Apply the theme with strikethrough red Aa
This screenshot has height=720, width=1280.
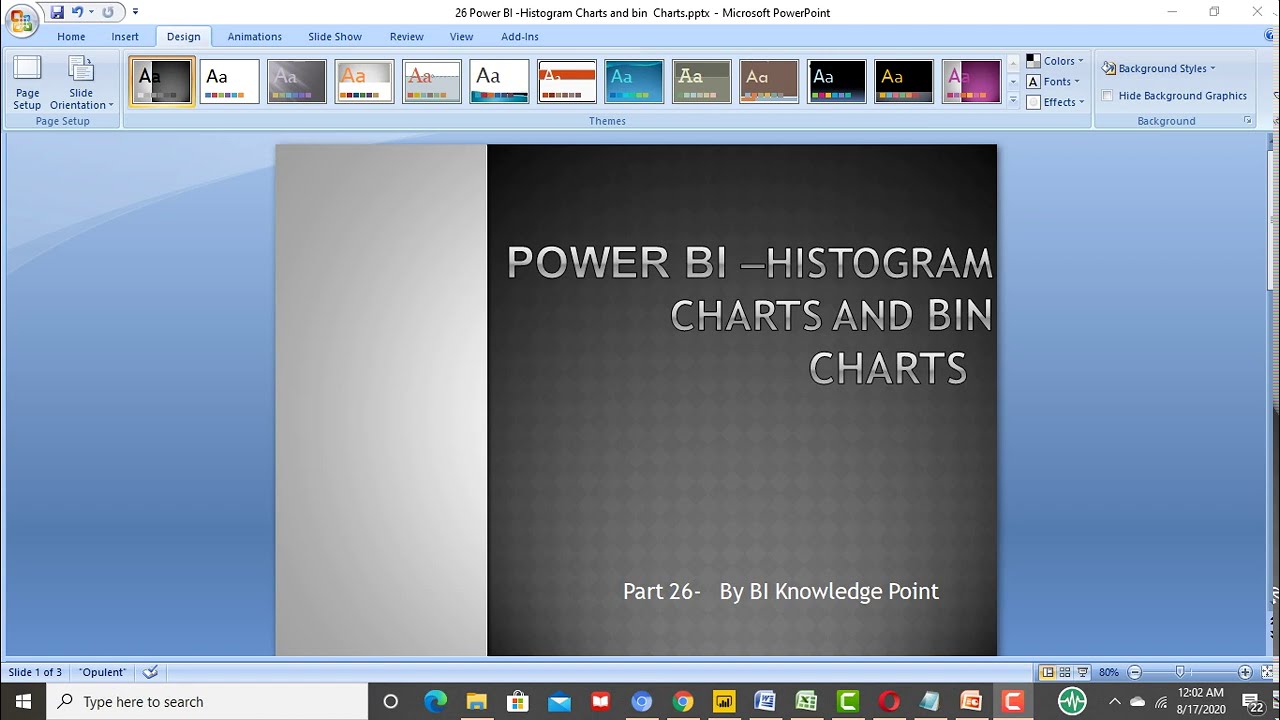[x=432, y=81]
